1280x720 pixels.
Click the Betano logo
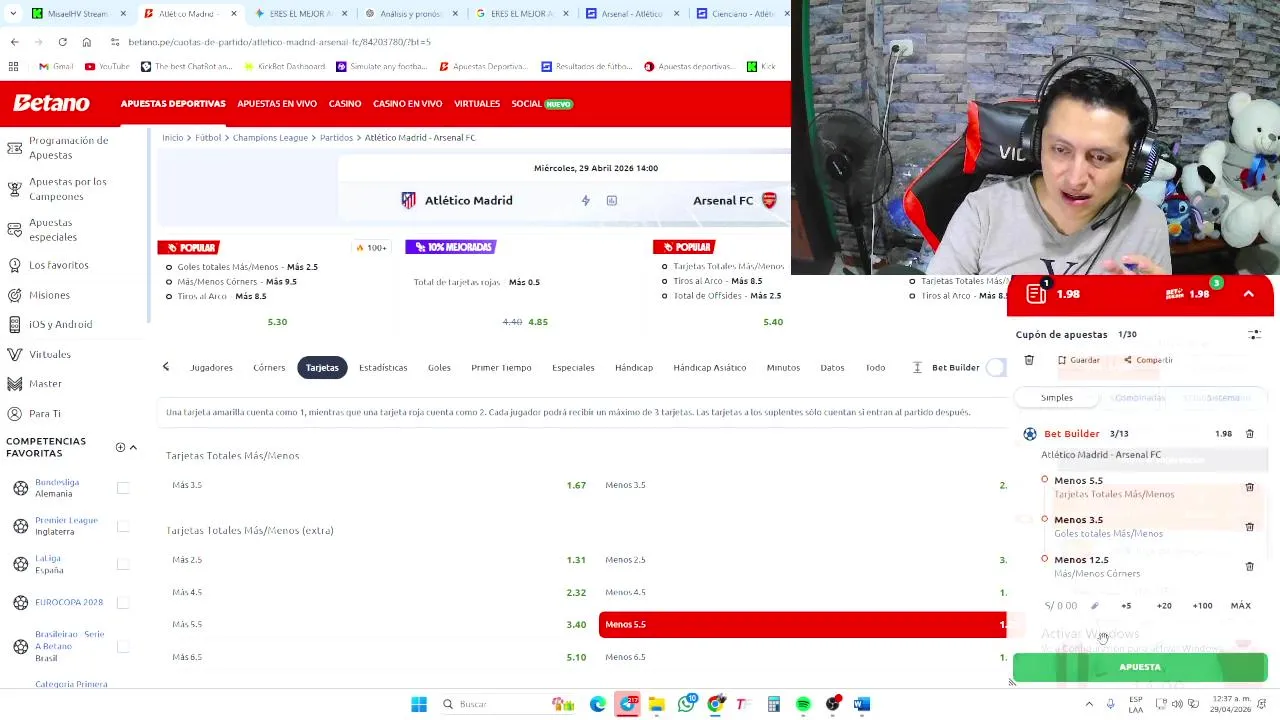coord(52,103)
